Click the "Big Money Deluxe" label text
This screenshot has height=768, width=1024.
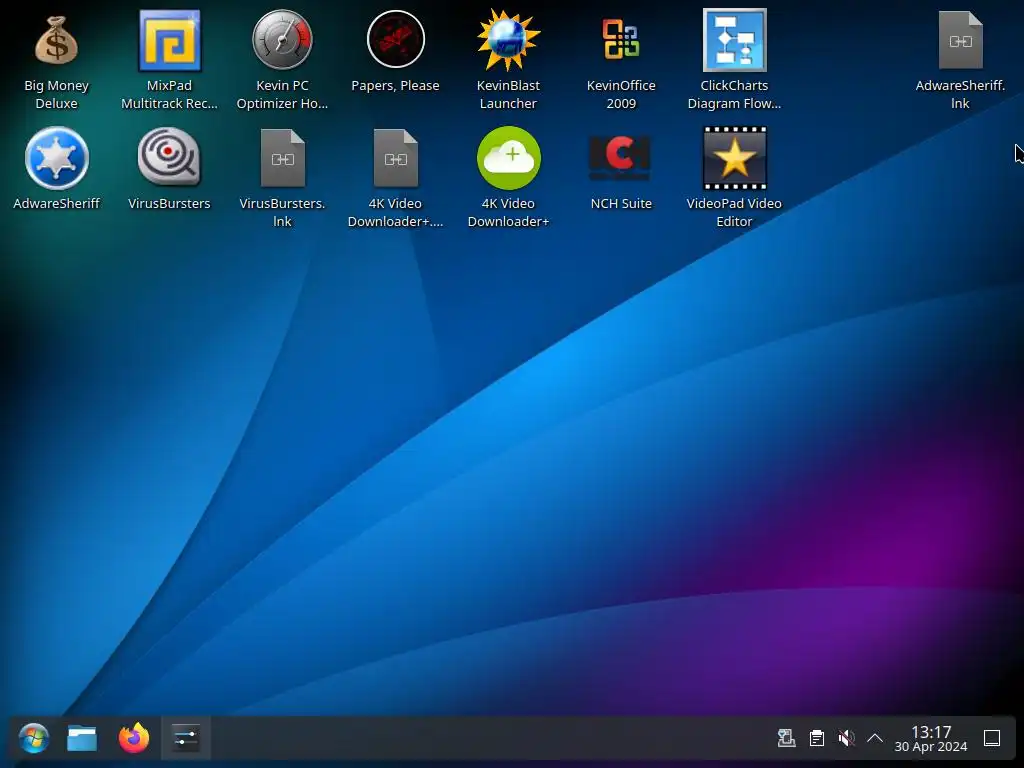pos(56,95)
